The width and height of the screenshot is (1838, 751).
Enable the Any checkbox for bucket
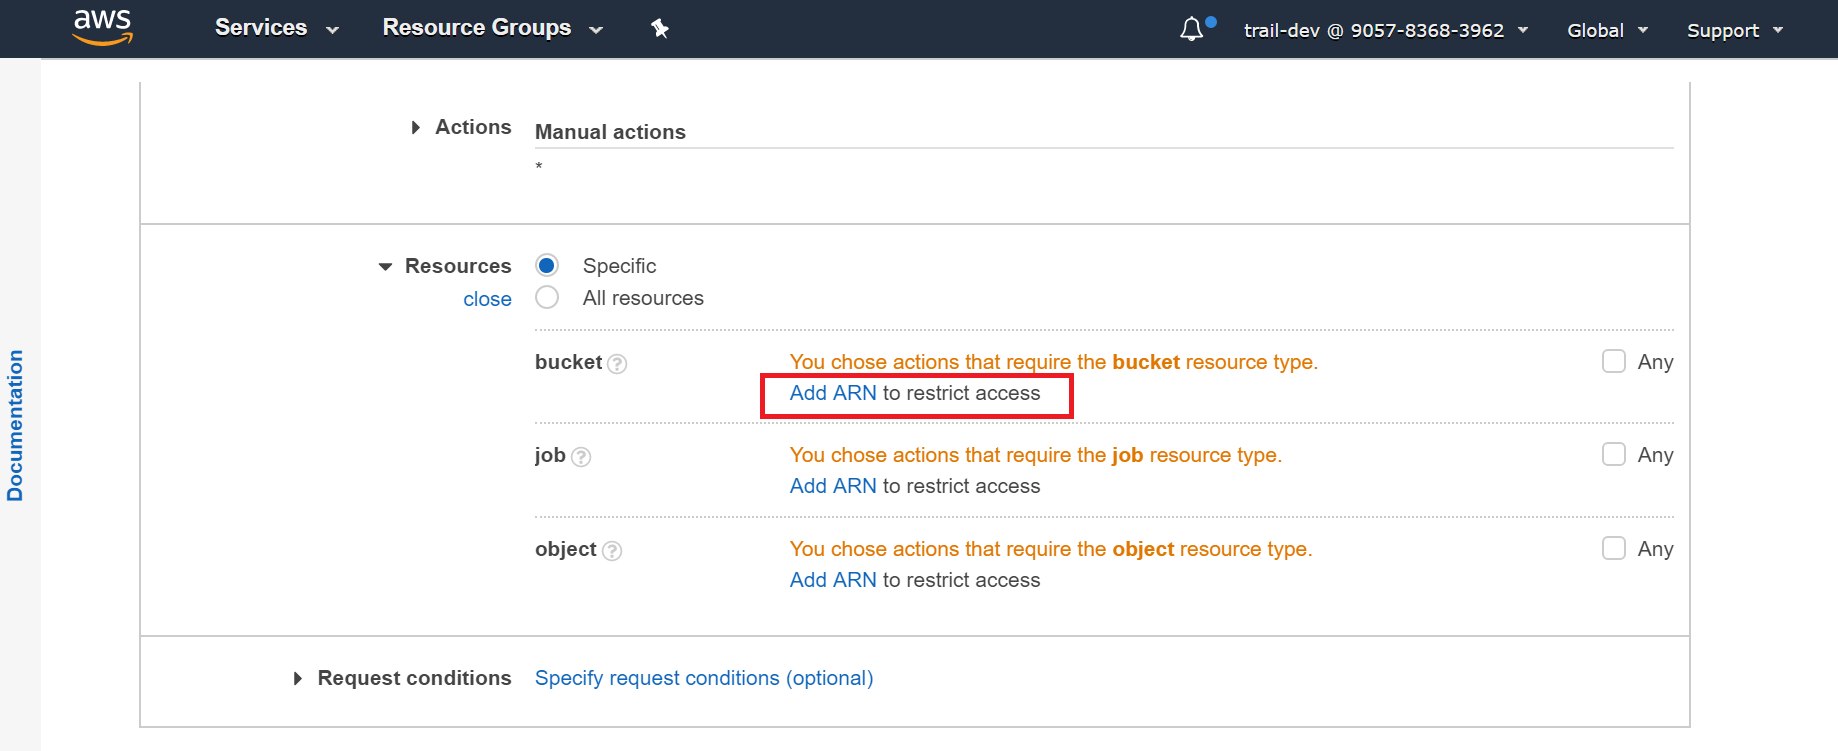coord(1613,361)
